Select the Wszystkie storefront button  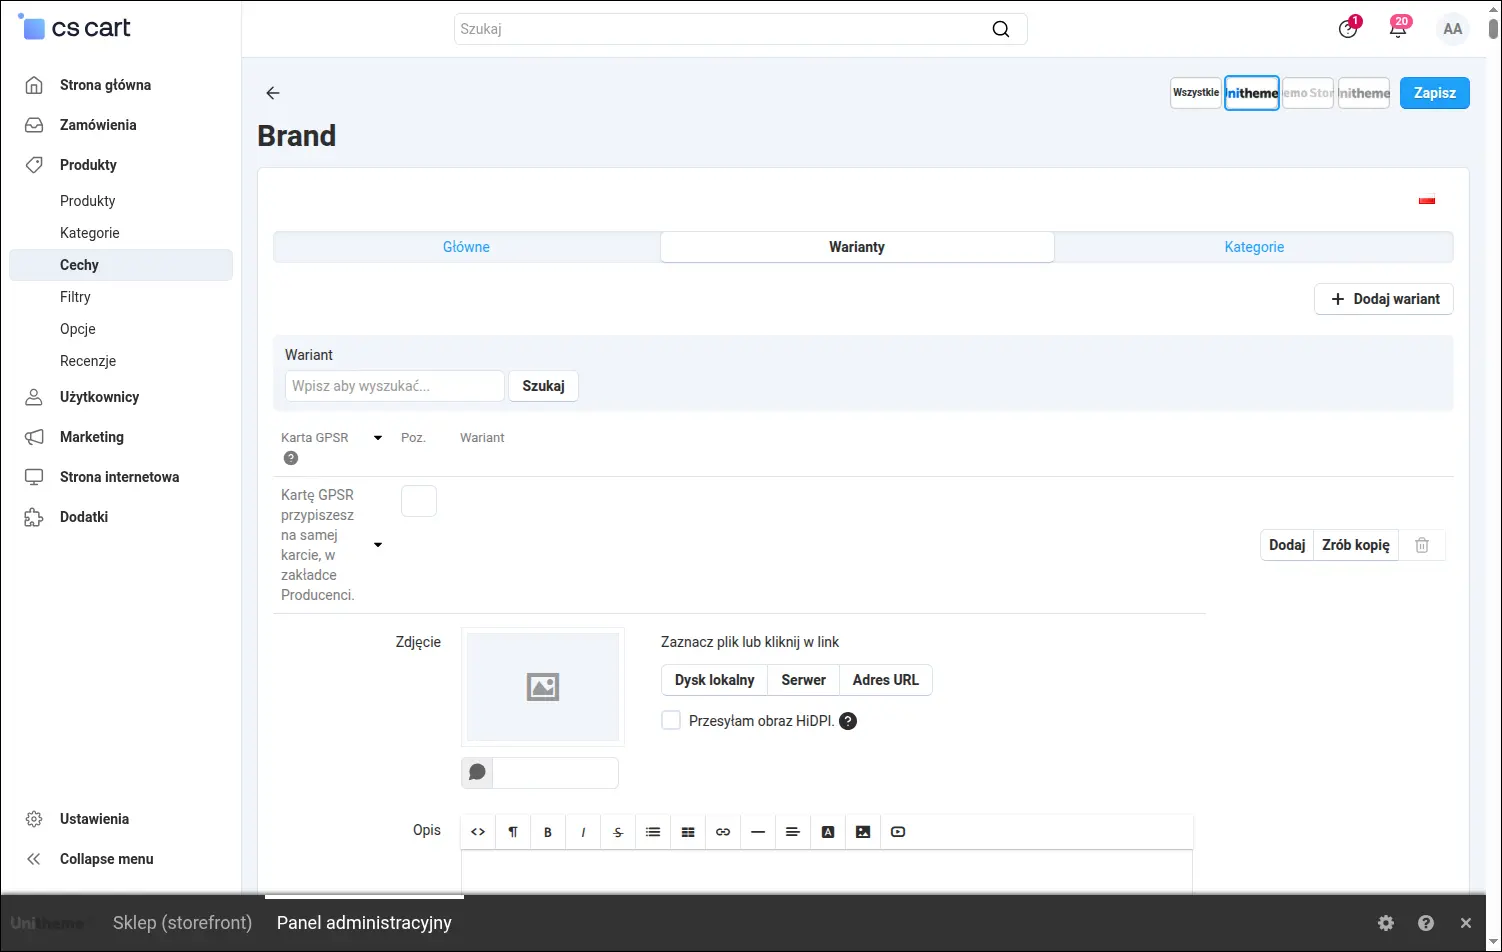point(1196,93)
